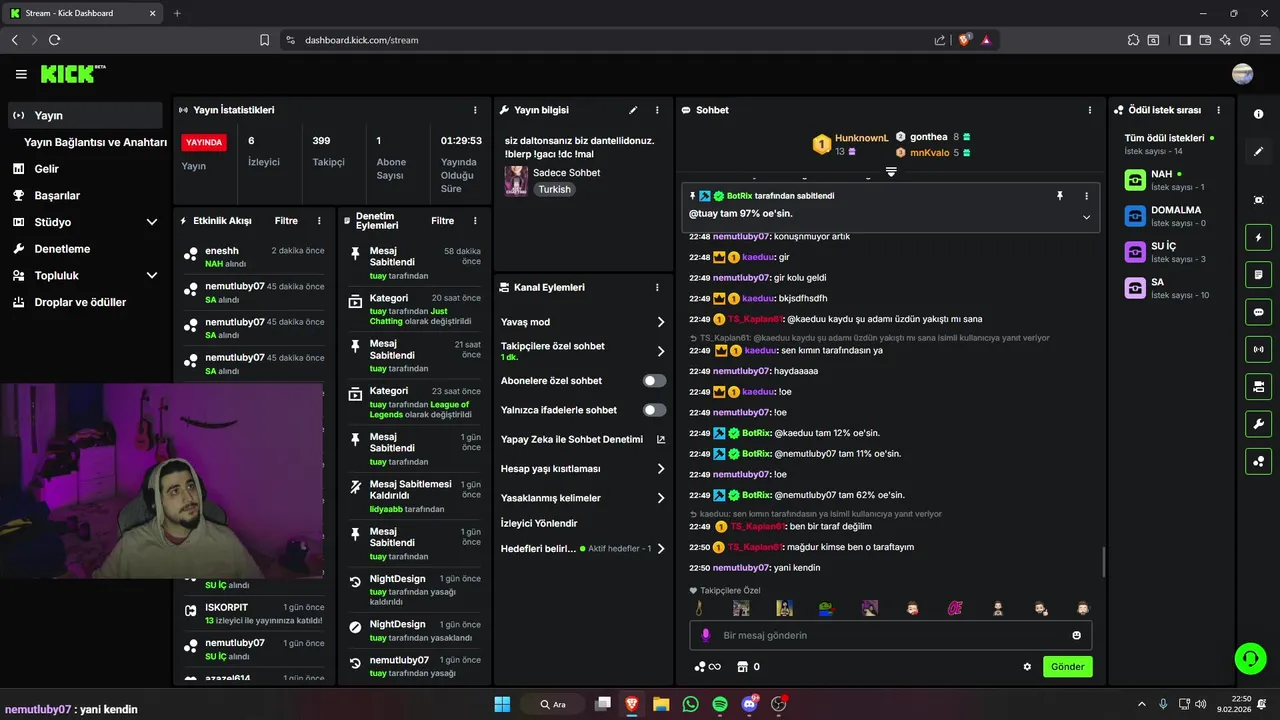Click channel points infinity counter
This screenshot has height=720, width=1280.
(x=707, y=667)
